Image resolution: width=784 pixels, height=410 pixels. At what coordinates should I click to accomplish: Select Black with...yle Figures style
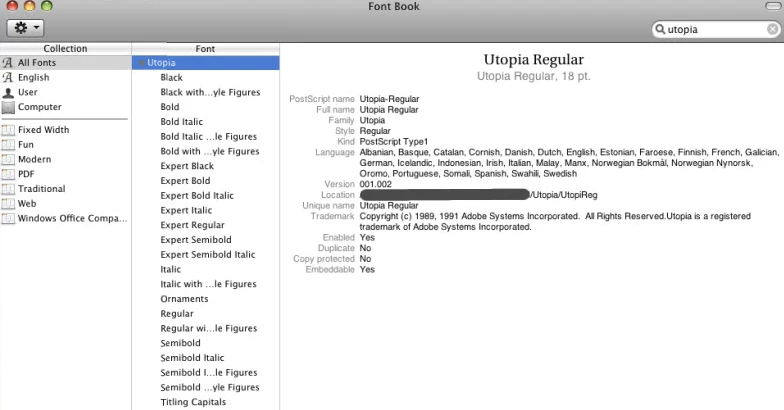[x=210, y=92]
